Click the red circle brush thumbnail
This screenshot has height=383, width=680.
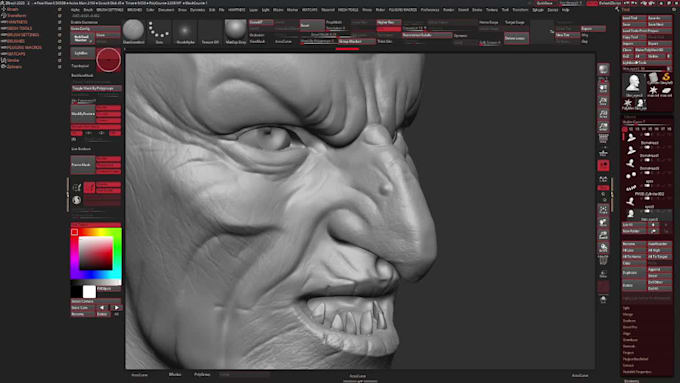pyautogui.click(x=108, y=59)
